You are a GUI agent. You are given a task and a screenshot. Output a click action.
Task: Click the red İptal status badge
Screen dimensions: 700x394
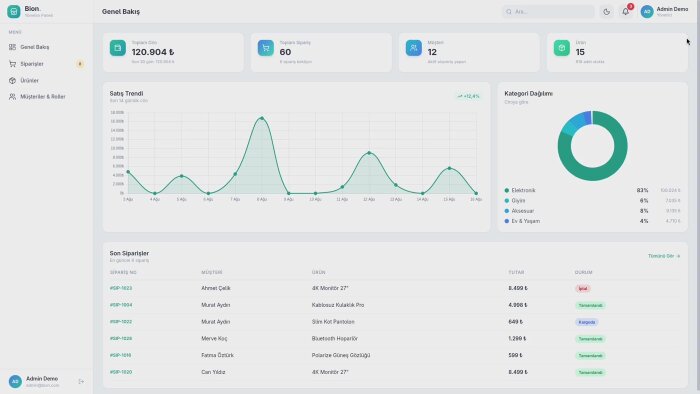583,289
